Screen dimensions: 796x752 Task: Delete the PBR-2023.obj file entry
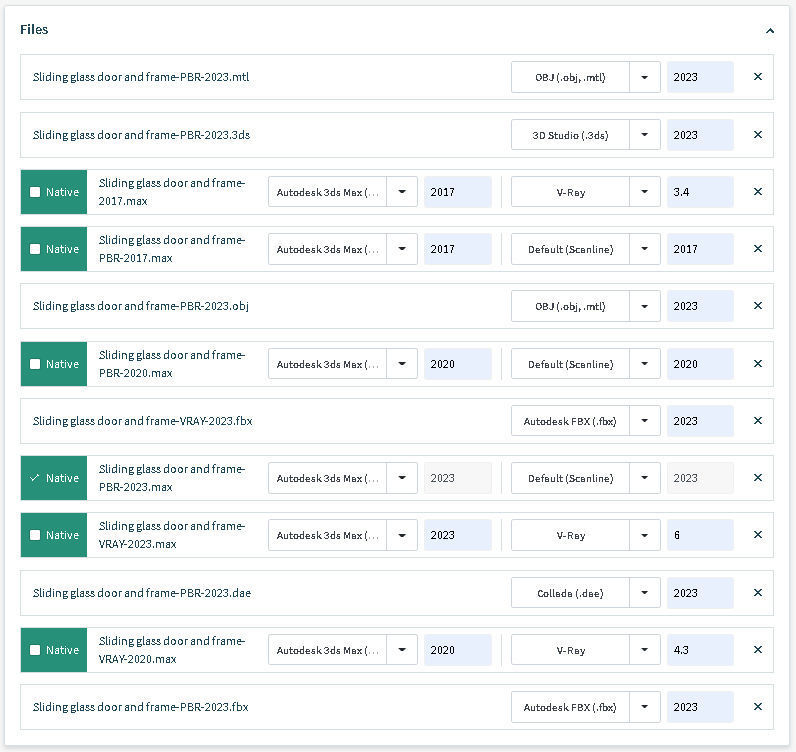pyautogui.click(x=757, y=306)
